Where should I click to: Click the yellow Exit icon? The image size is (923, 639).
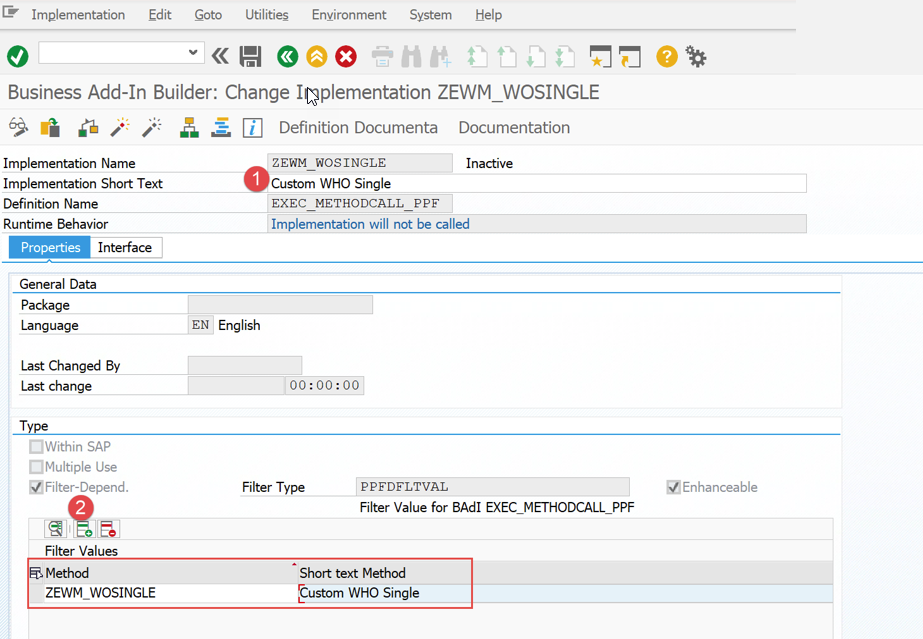[317, 56]
